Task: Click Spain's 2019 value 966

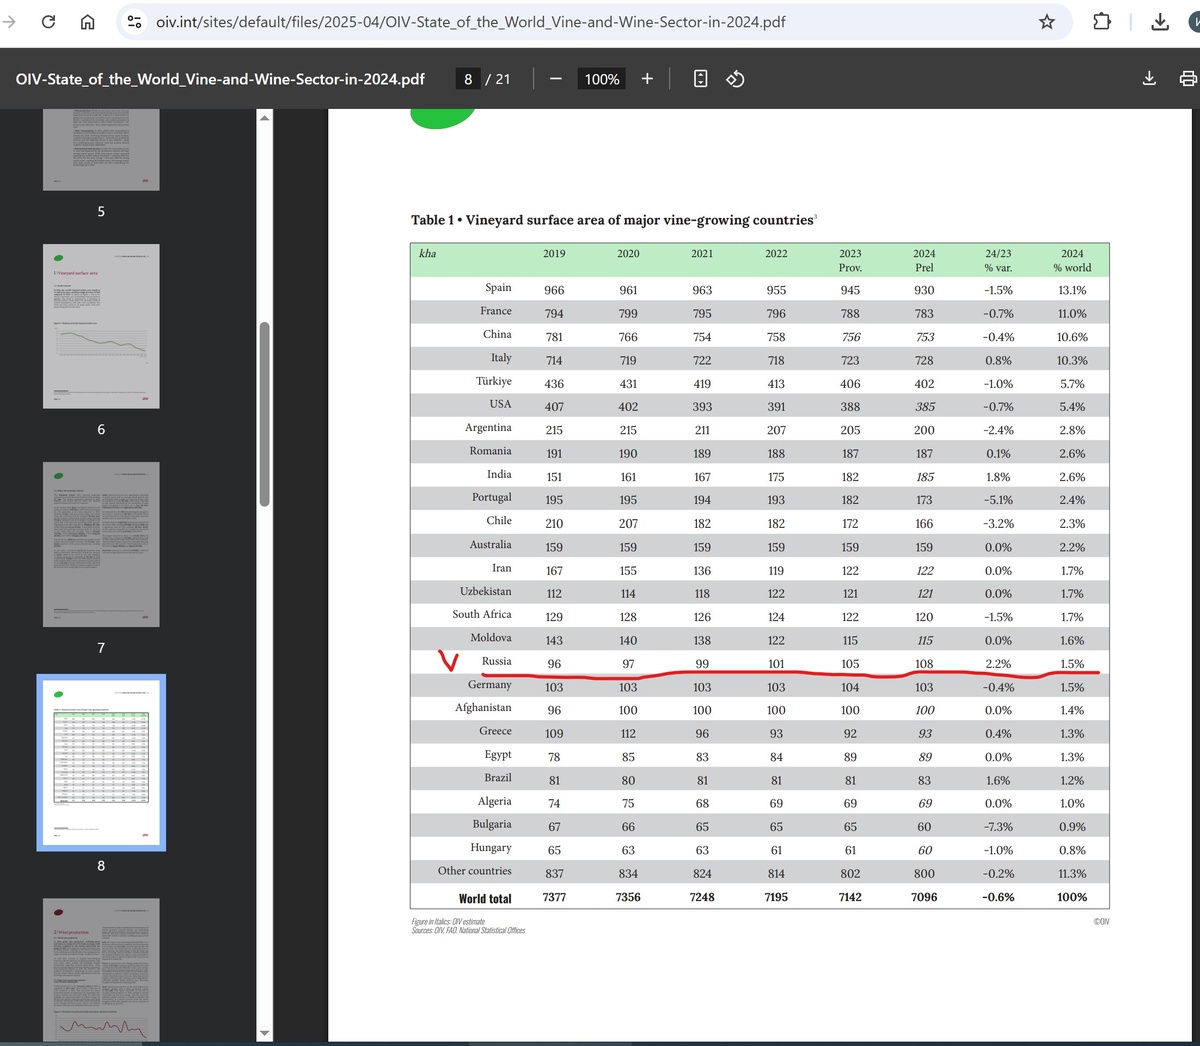Action: 554,290
